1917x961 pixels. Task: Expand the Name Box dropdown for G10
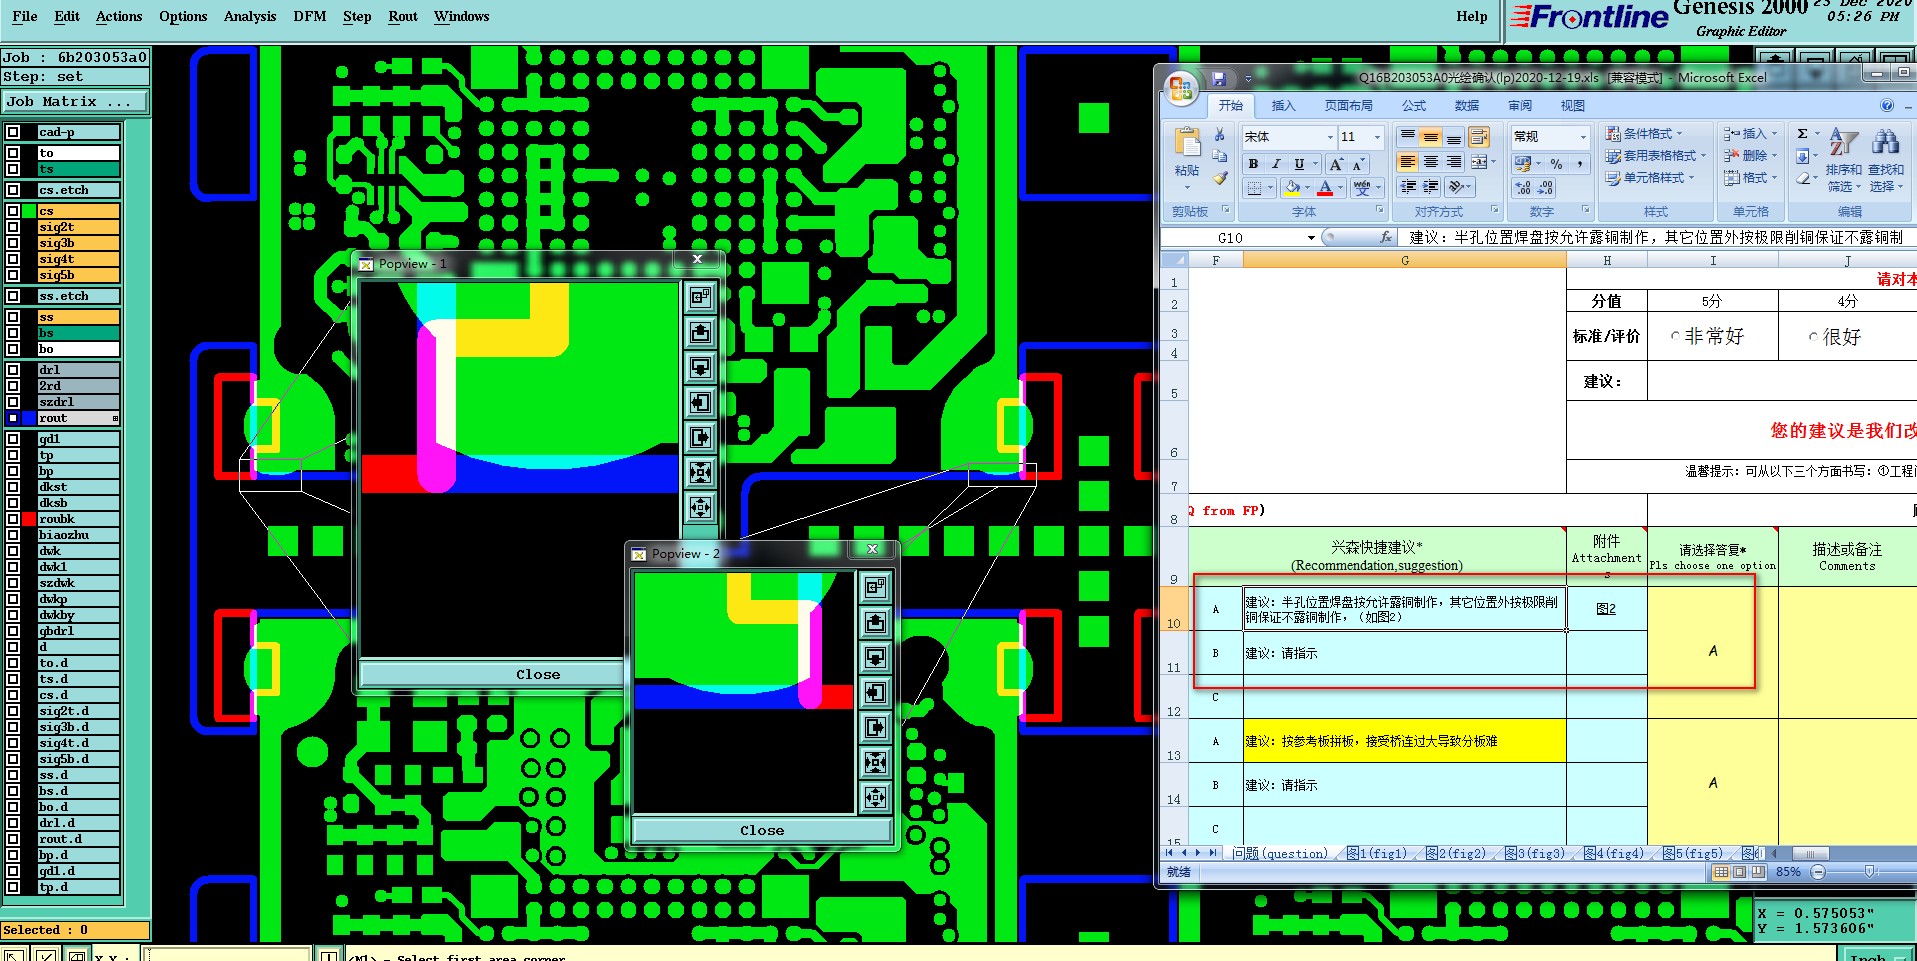click(x=1311, y=238)
